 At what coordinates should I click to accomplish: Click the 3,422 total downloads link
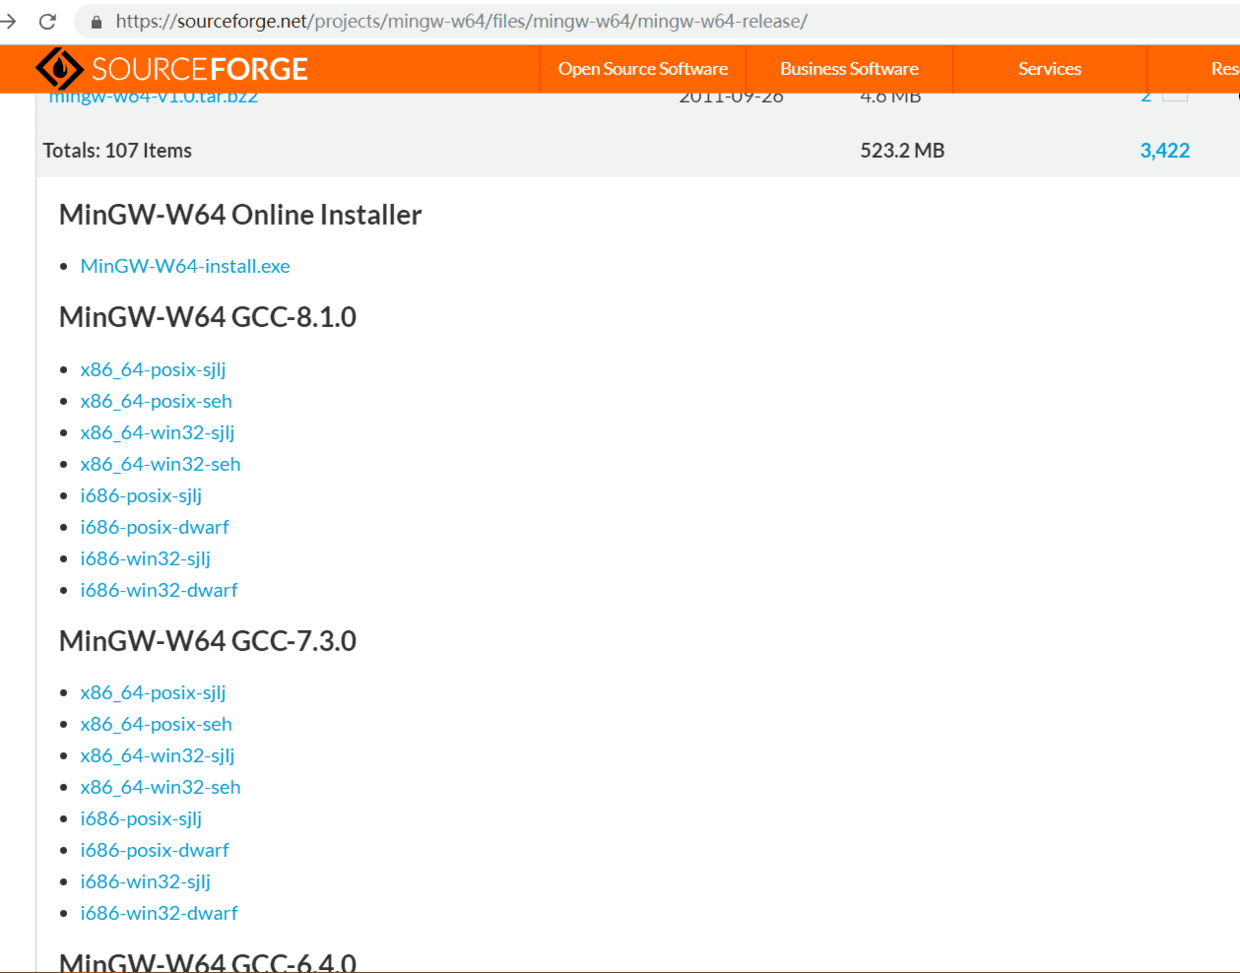[x=1165, y=150]
